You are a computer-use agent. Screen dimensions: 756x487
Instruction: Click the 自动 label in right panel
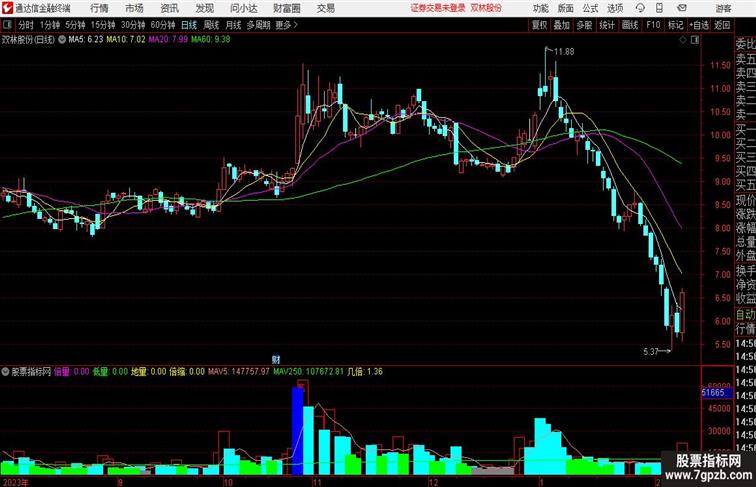(x=746, y=315)
